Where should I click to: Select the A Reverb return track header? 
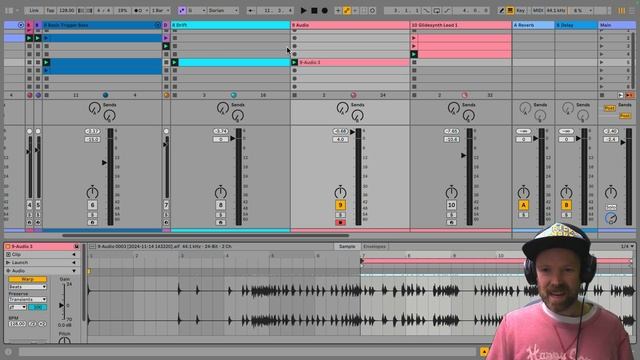coord(533,25)
